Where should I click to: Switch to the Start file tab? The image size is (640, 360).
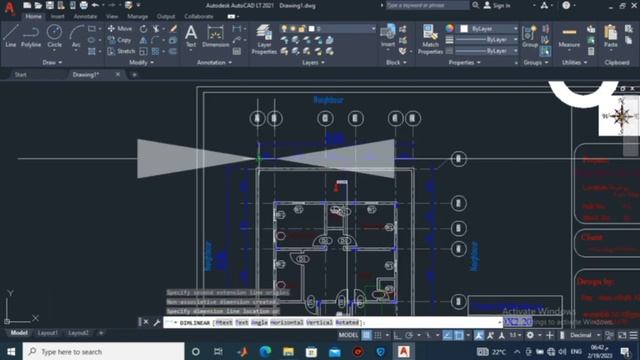pos(20,75)
